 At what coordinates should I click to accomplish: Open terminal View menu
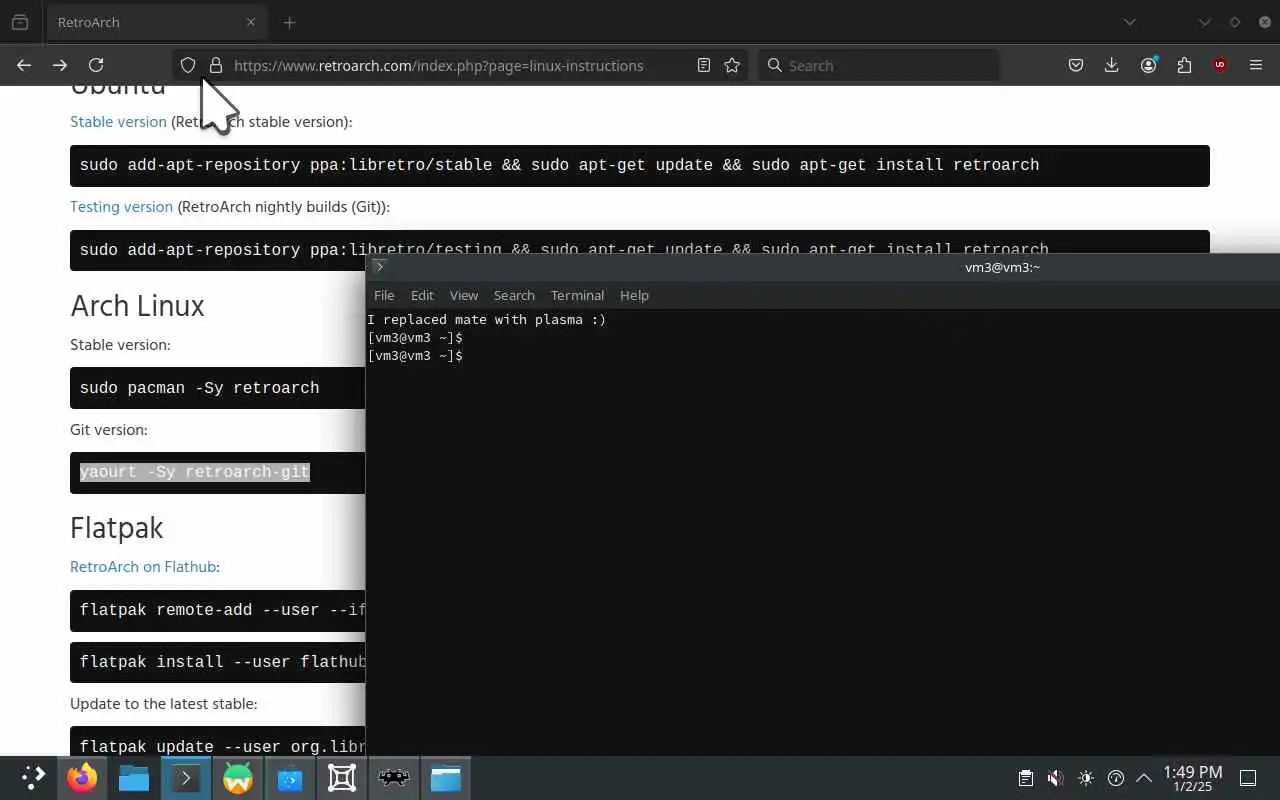pyautogui.click(x=464, y=295)
